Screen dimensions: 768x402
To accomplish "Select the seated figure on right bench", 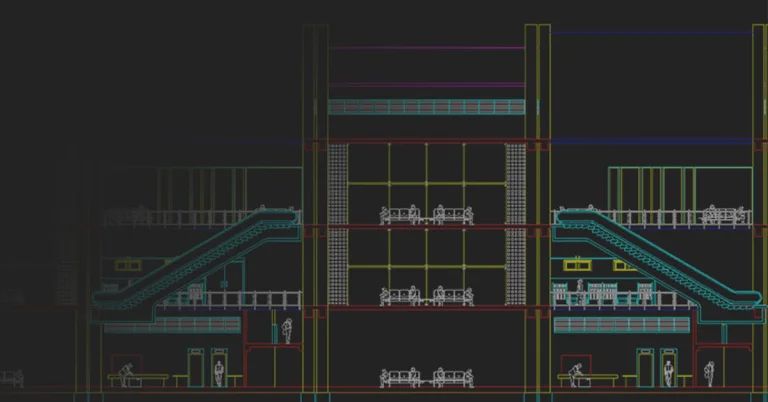I will 575,374.
